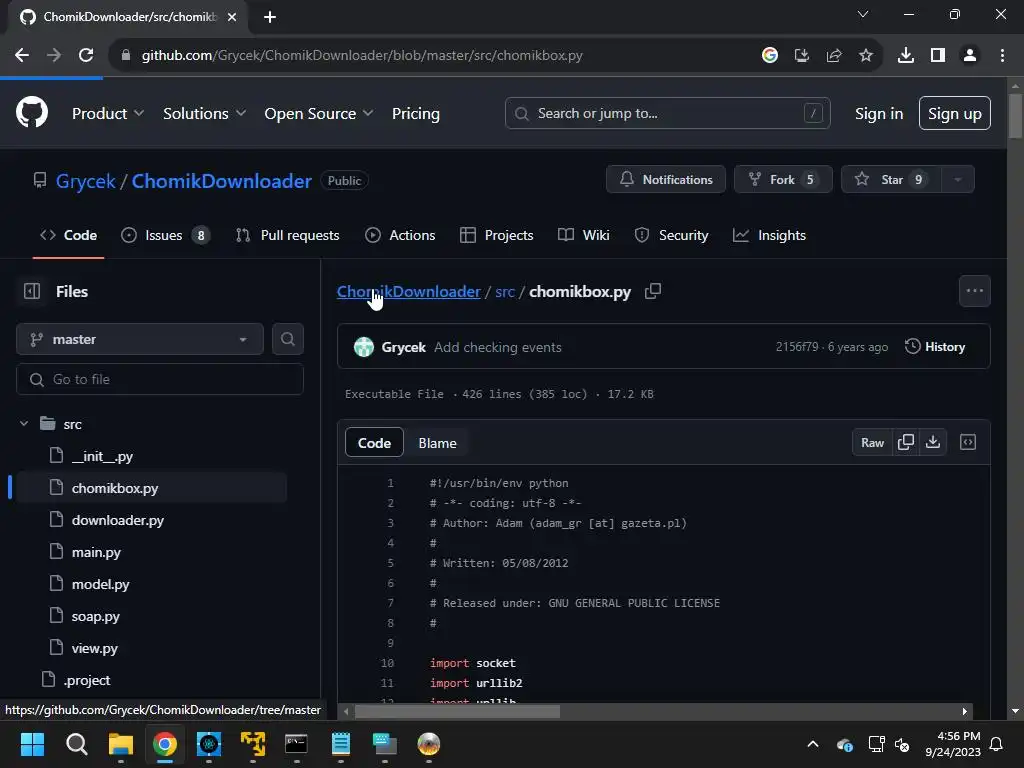Click install app icon in address bar
Screen dimensions: 1024x768
tap(802, 56)
